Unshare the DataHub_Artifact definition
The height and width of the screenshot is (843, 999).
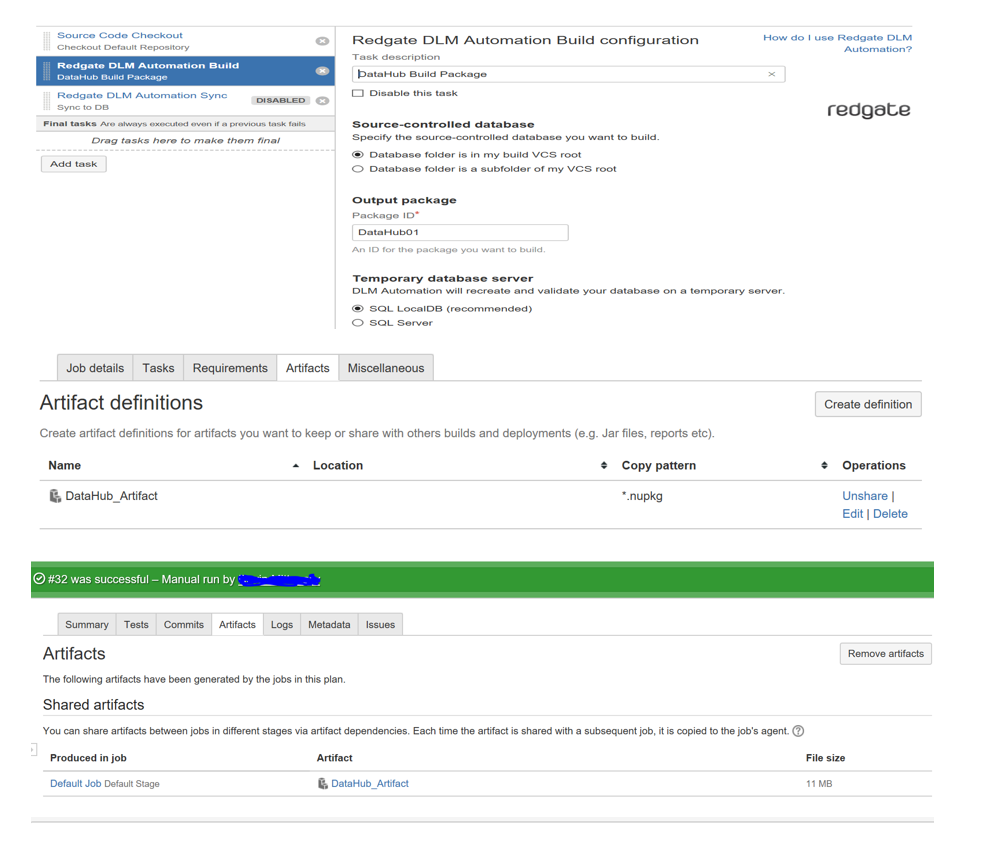(x=865, y=496)
